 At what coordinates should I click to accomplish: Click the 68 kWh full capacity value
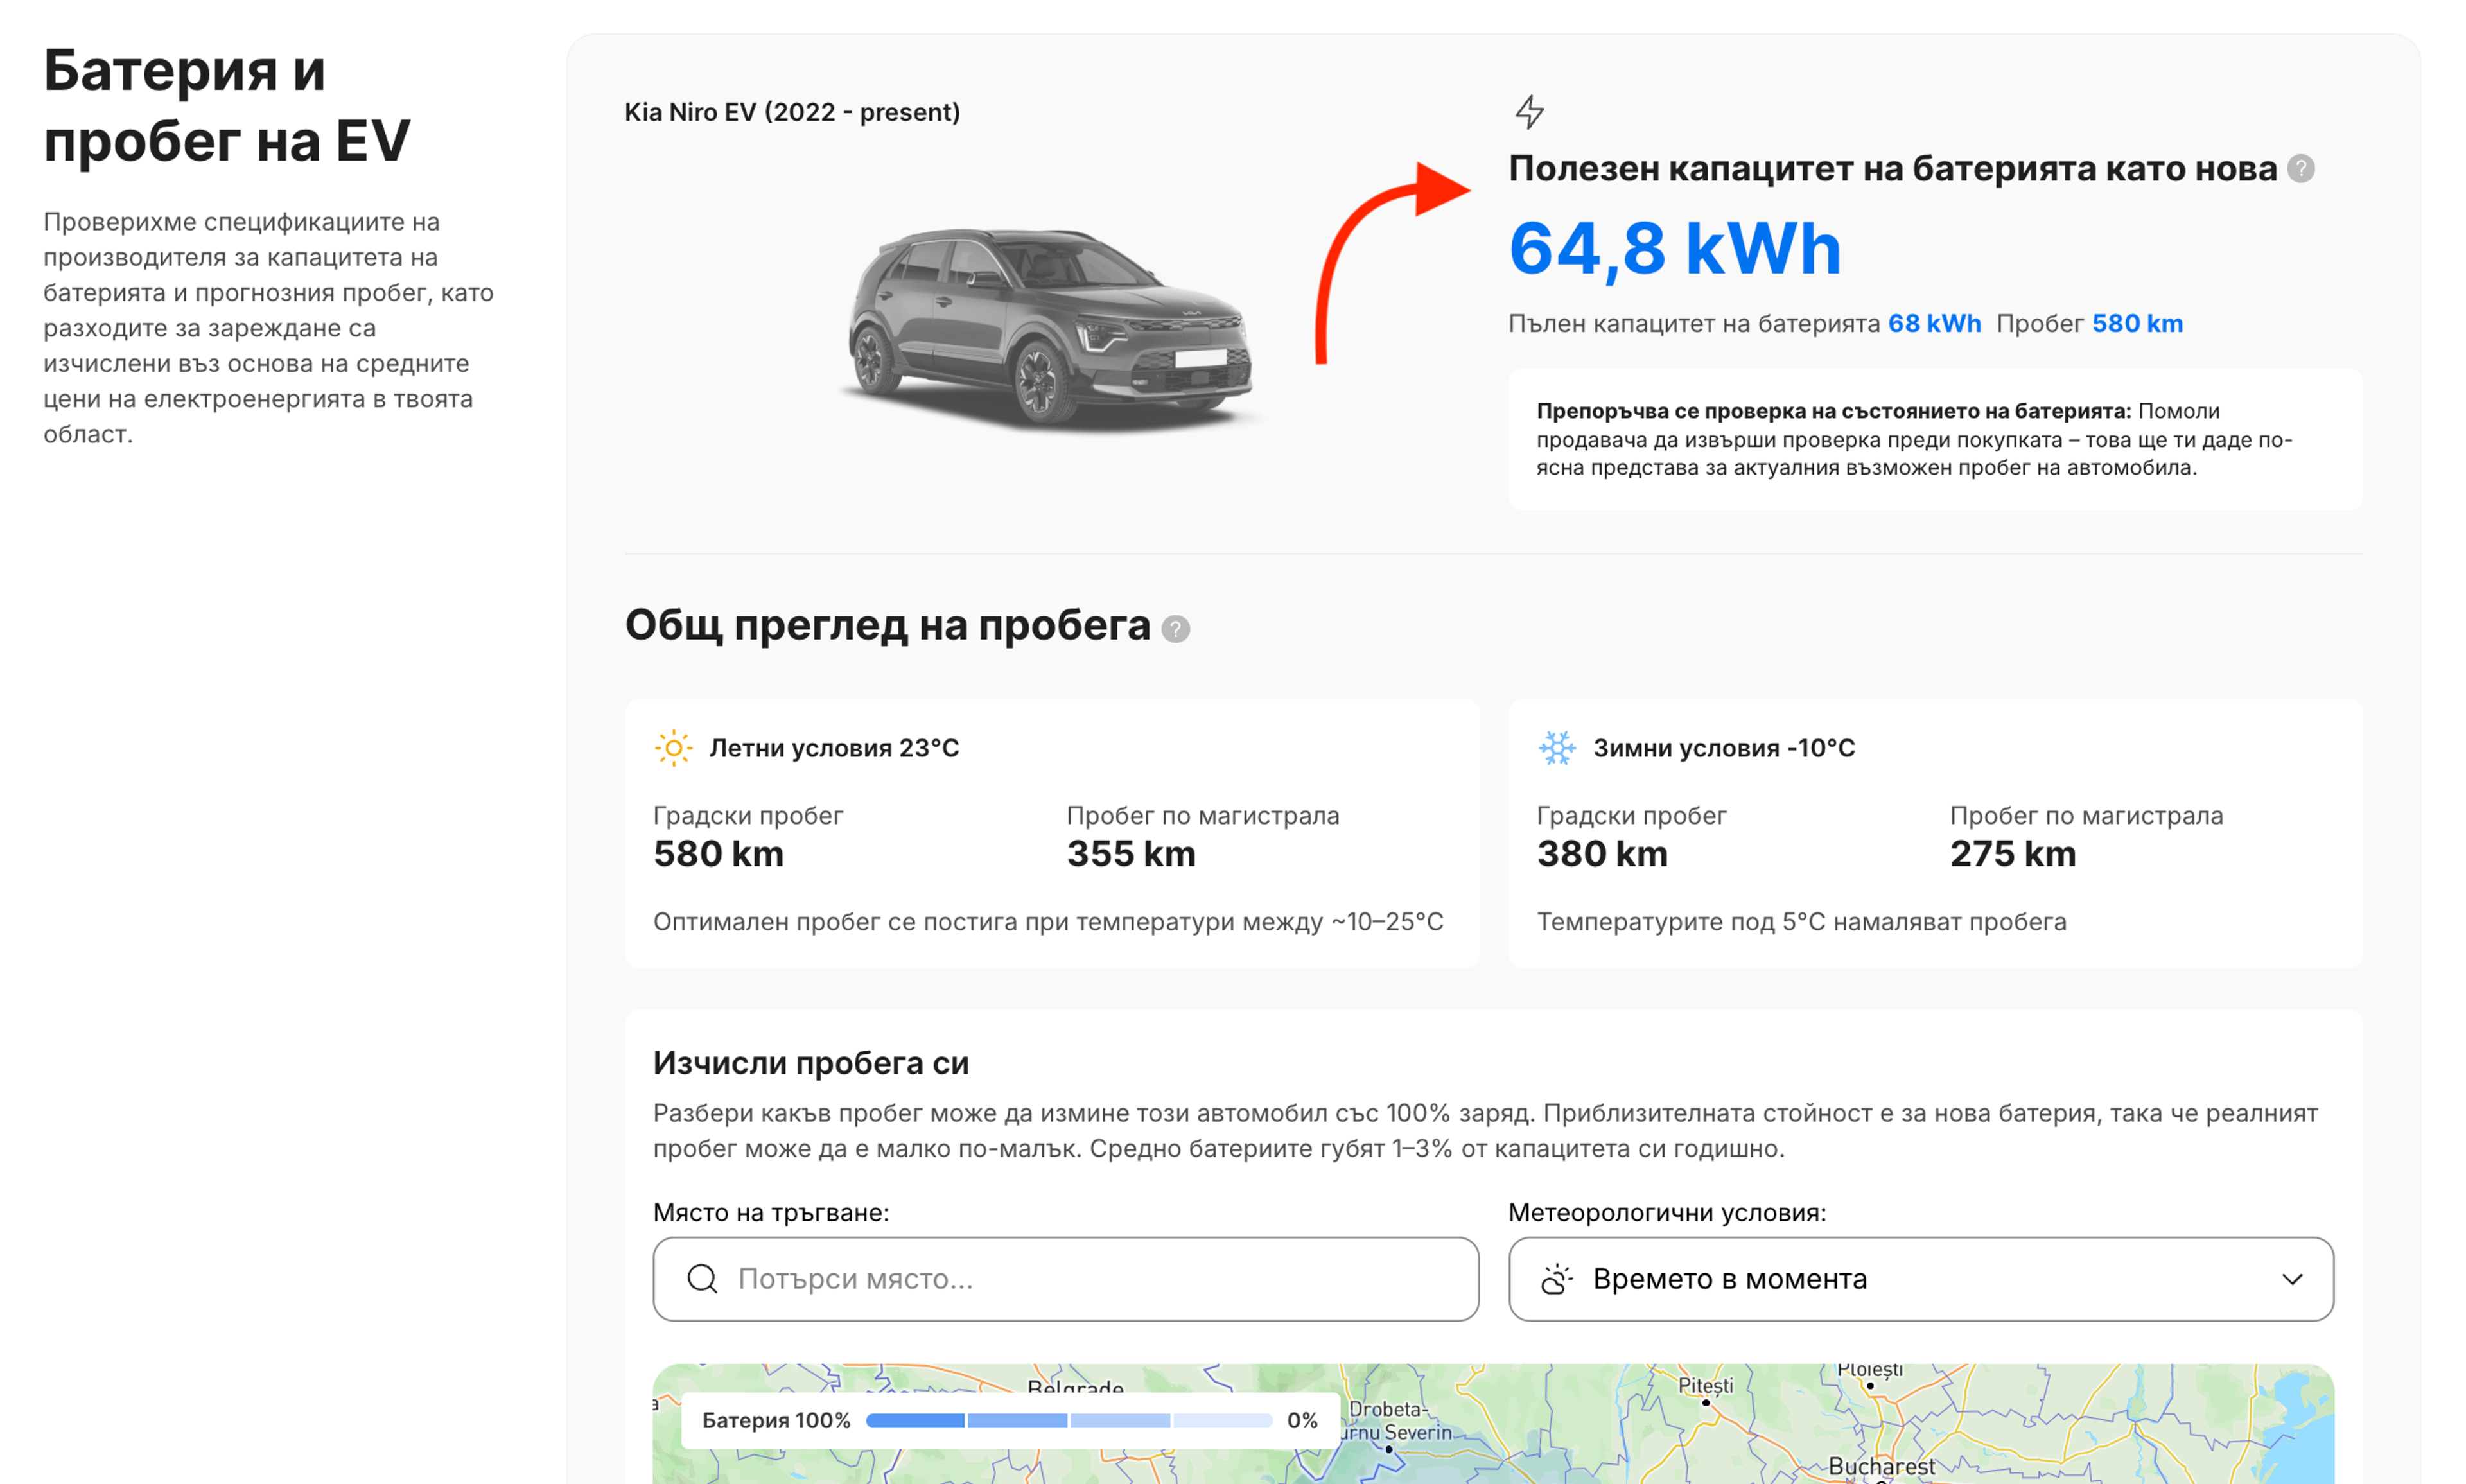pyautogui.click(x=1934, y=324)
